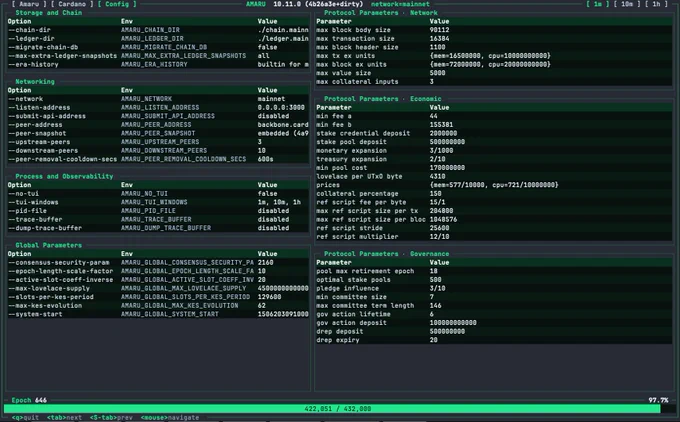Select the --downstream-peers option

tap(43, 151)
